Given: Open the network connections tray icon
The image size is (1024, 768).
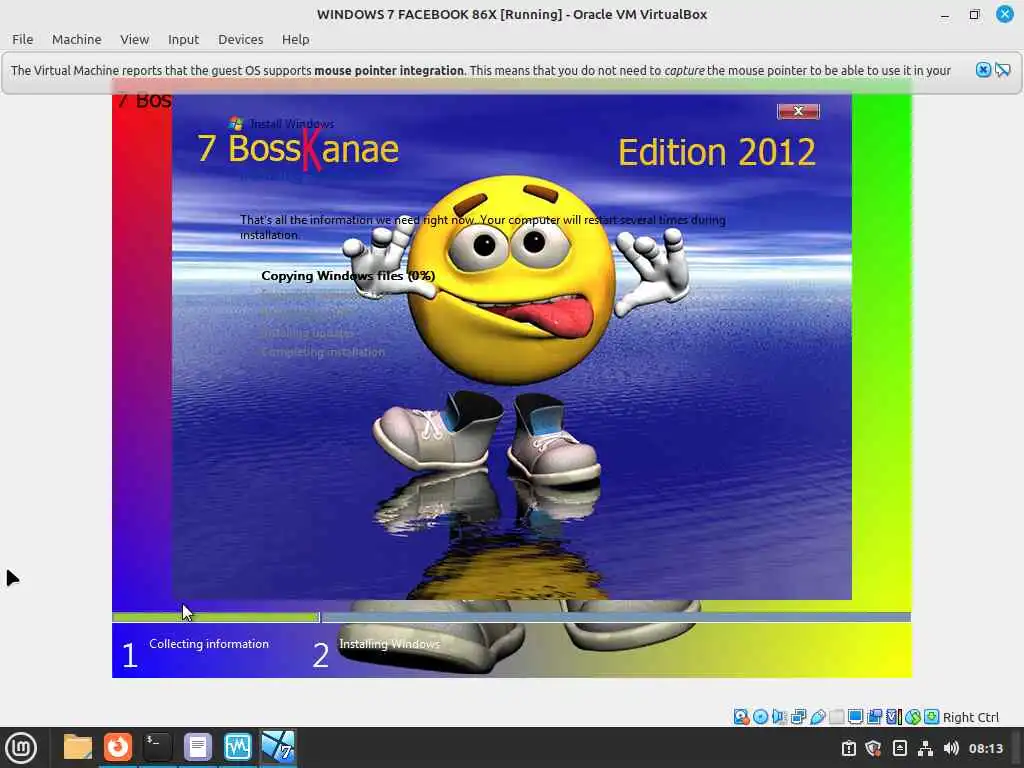Looking at the screenshot, I should click(925, 748).
